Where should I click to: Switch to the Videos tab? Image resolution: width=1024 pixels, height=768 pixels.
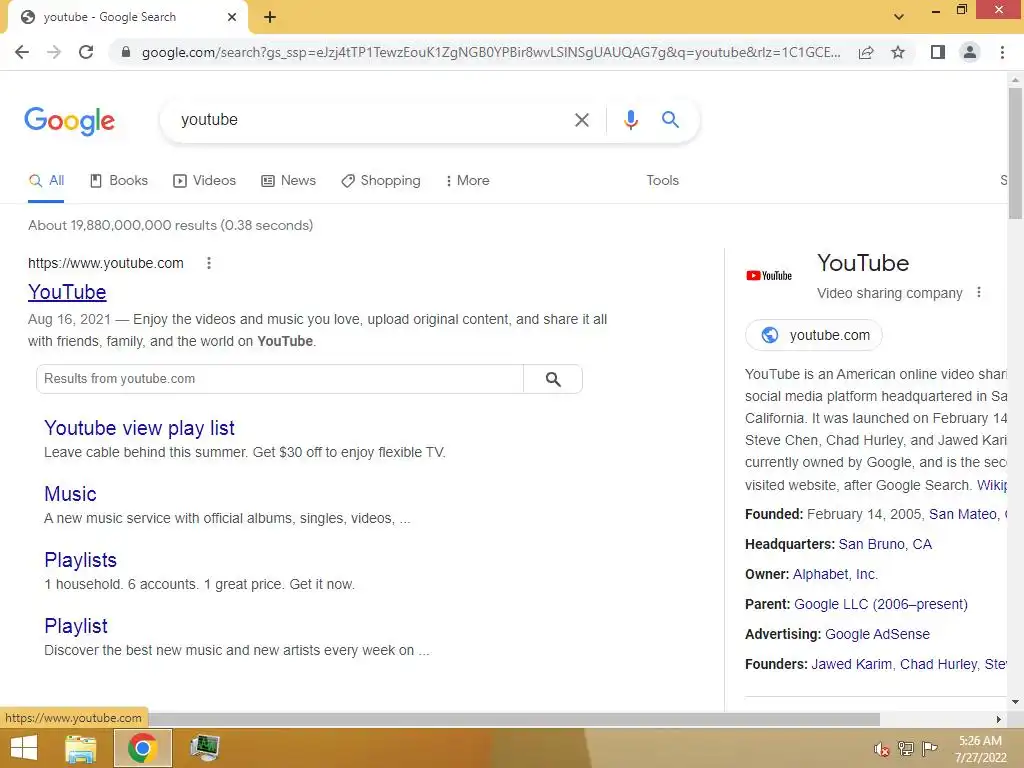[204, 181]
